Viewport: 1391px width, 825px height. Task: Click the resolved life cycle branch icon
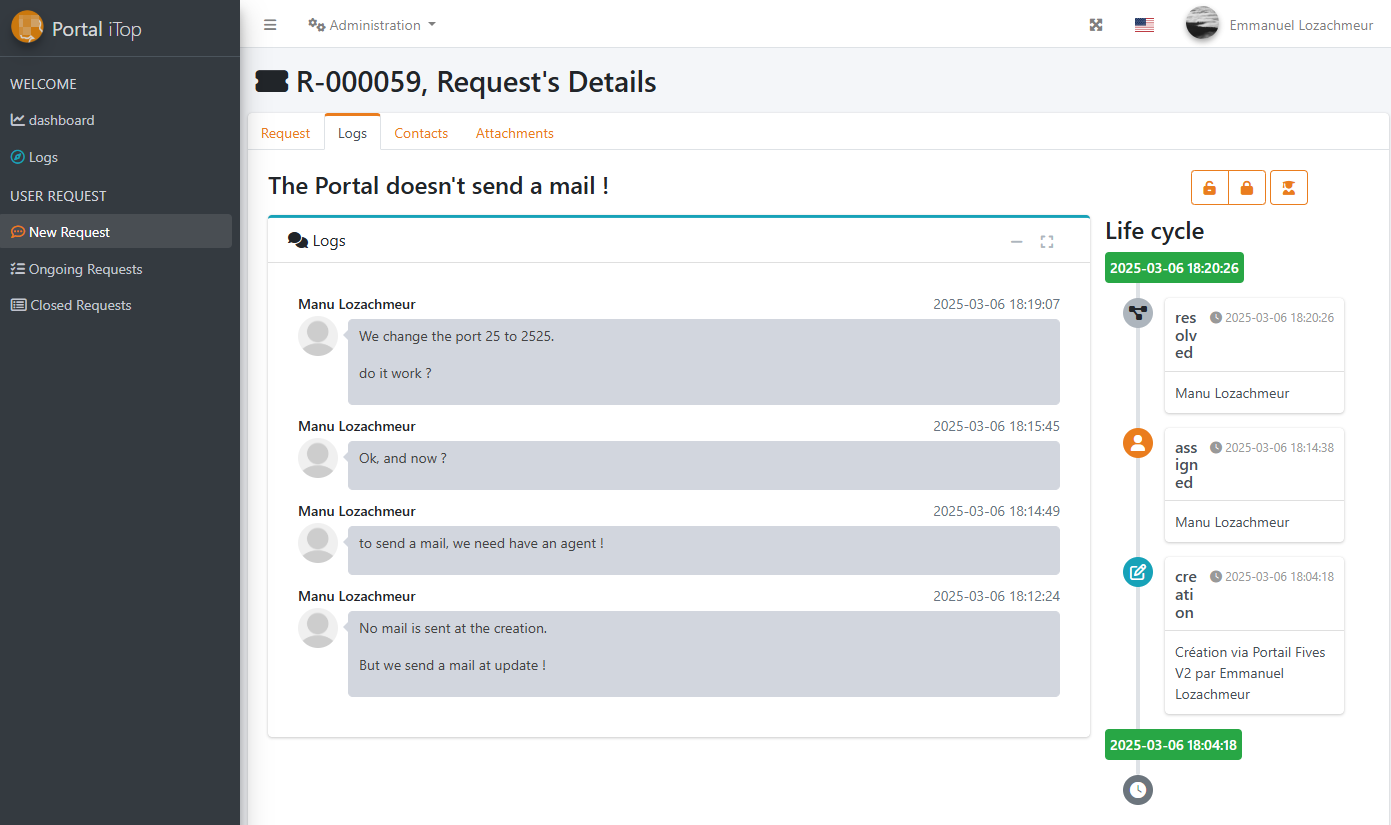1137,313
